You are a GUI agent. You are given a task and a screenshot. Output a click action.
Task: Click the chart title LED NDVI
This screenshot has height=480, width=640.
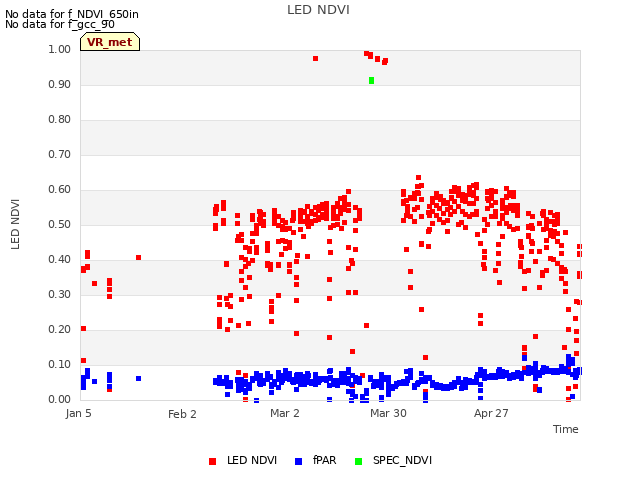318,10
